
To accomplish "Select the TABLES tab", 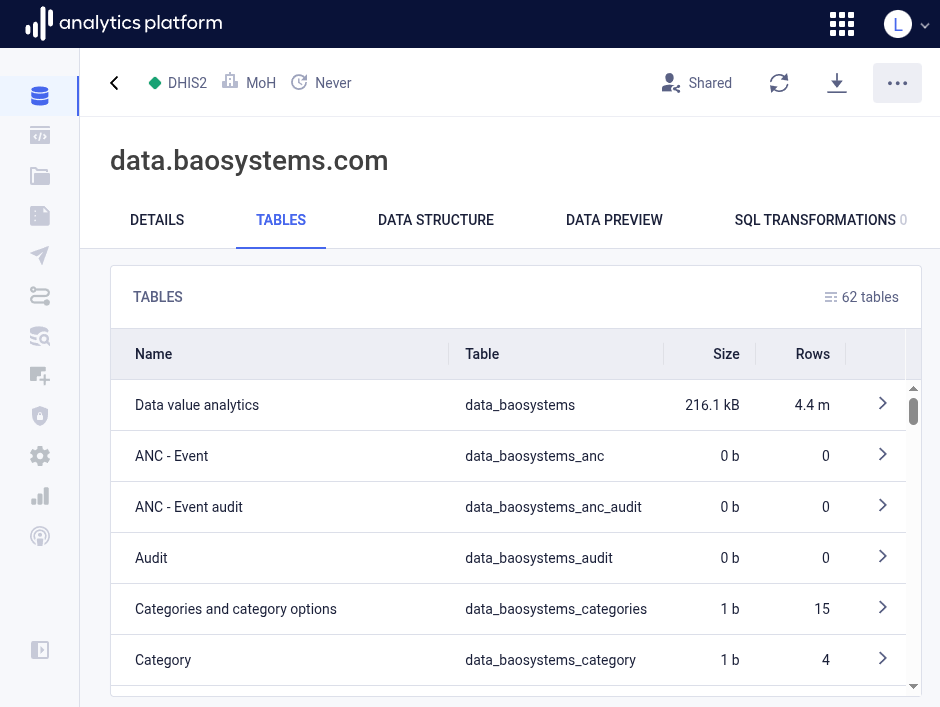I will pos(281,220).
